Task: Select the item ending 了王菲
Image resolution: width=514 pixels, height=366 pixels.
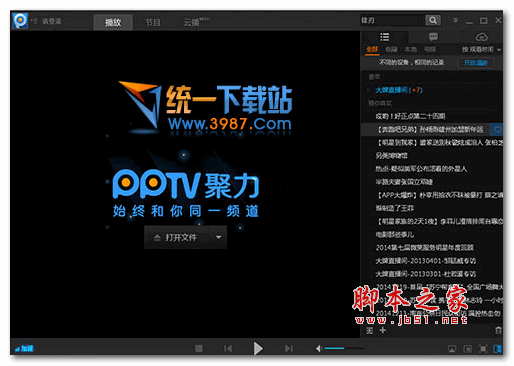Action: pos(395,208)
